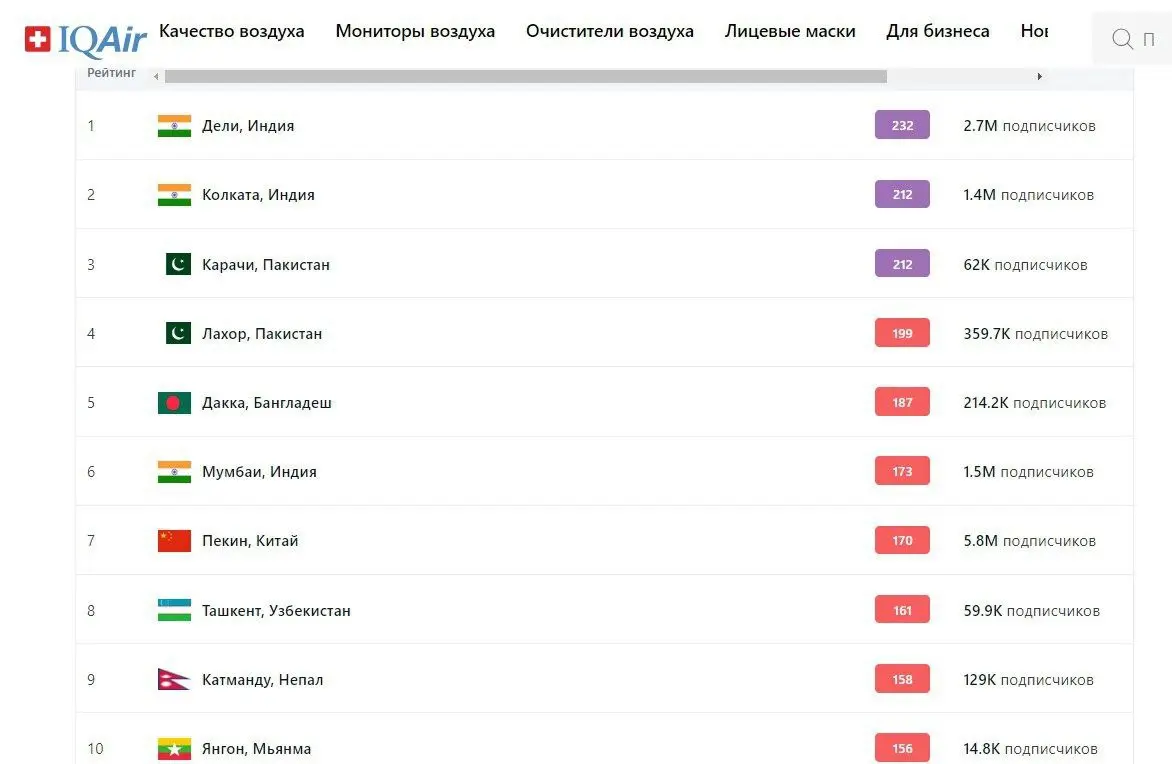The image size is (1172, 764).
Task: Click the Bangladesh flag beside Dhaka
Action: click(174, 403)
